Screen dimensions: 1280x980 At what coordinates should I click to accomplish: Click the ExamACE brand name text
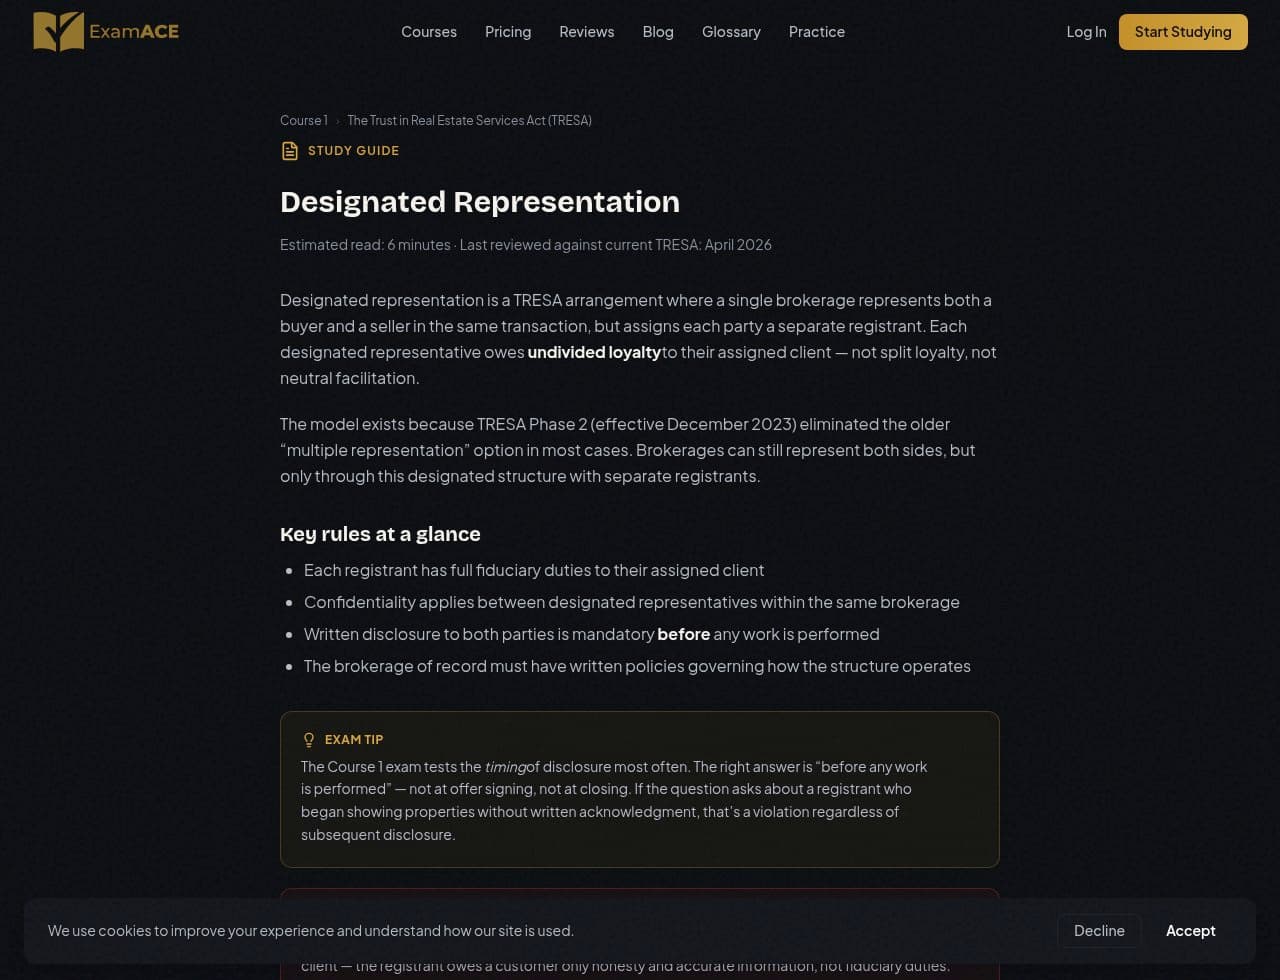(134, 32)
